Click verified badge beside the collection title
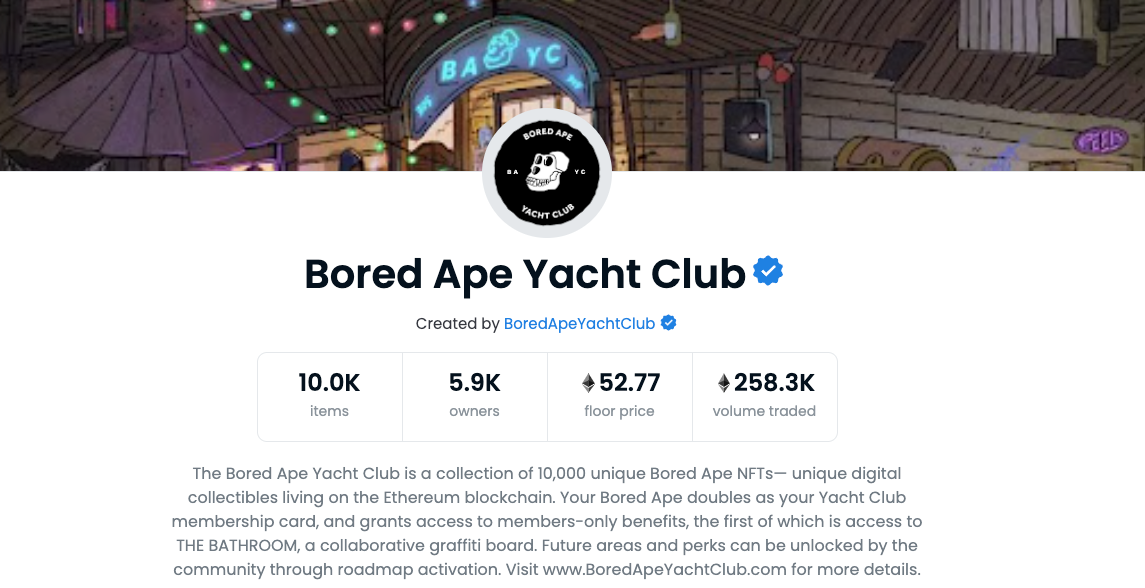This screenshot has height=588, width=1145. 768,271
